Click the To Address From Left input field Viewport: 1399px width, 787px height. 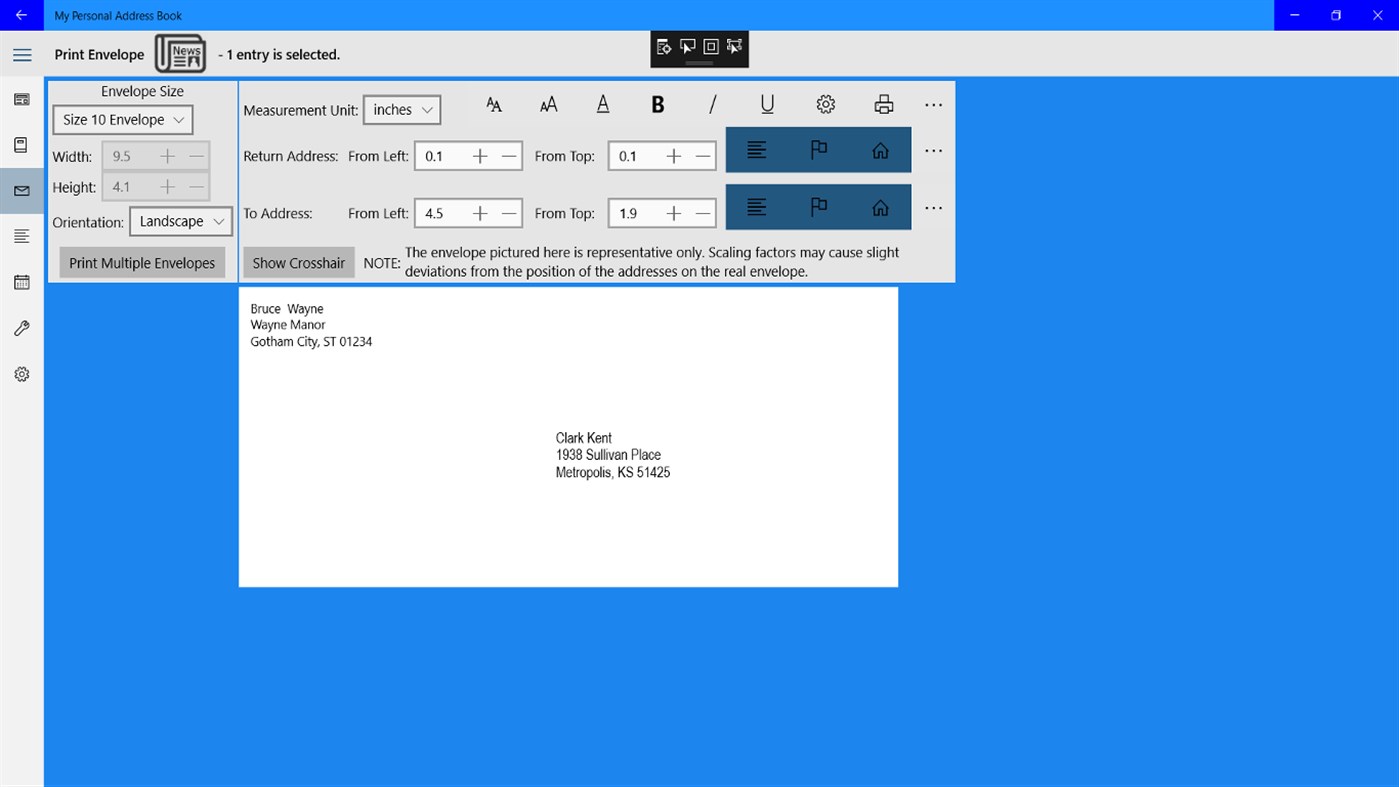(435, 212)
